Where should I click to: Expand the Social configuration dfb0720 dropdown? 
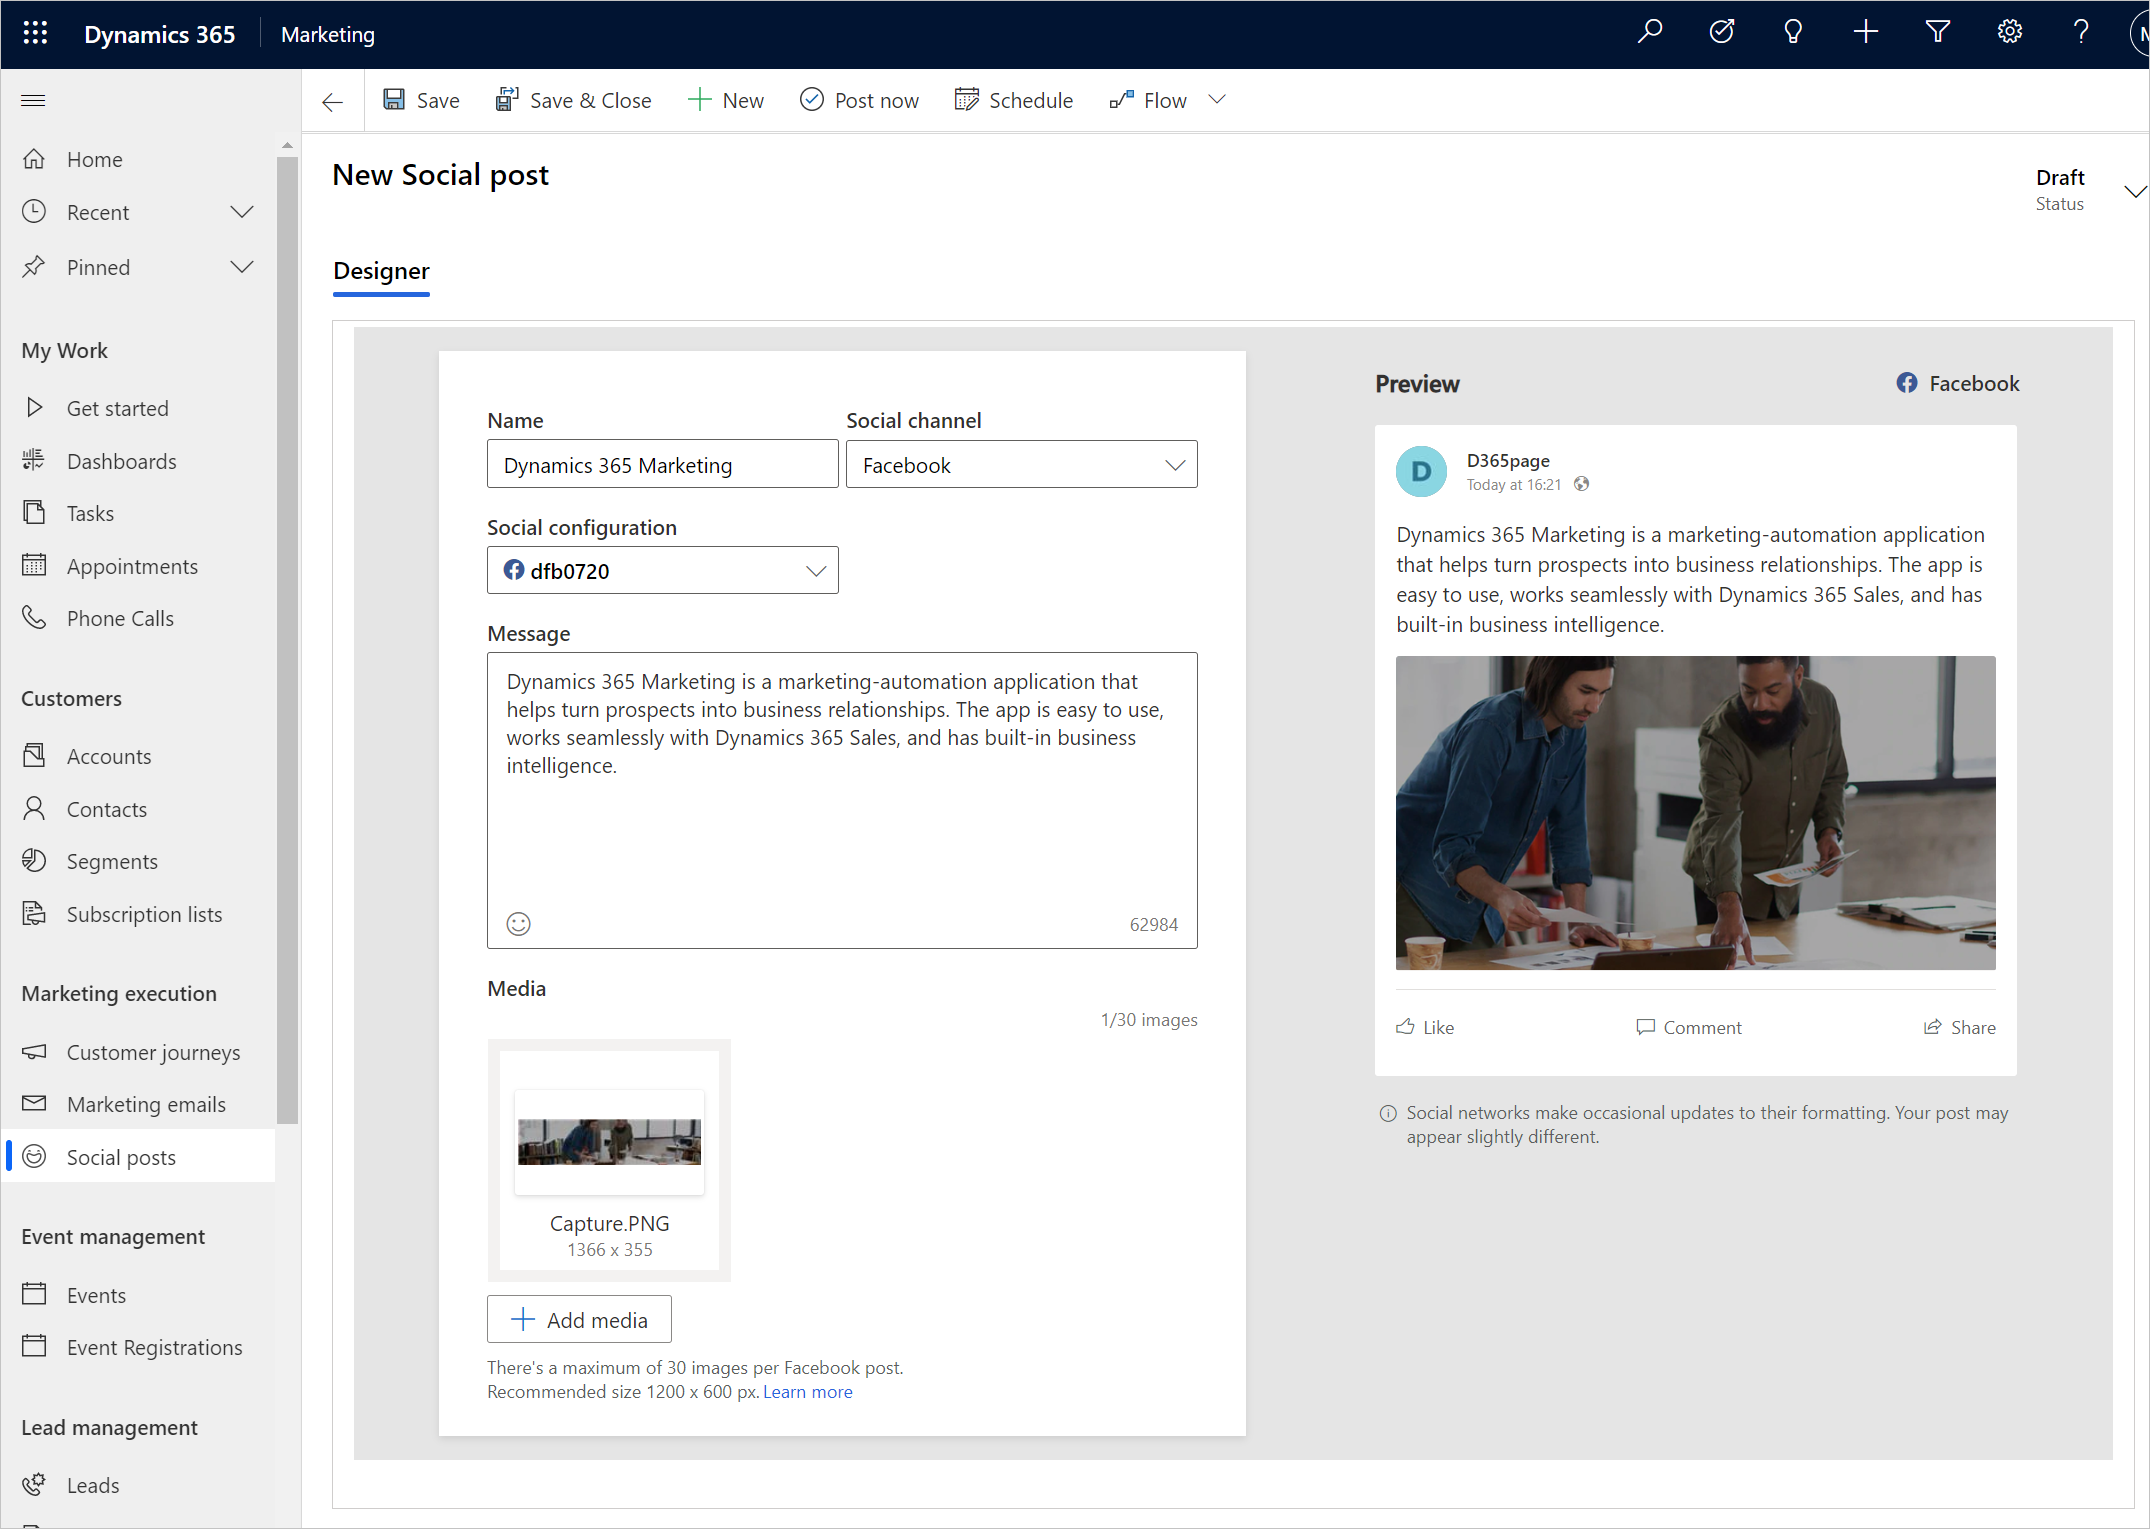tap(814, 571)
